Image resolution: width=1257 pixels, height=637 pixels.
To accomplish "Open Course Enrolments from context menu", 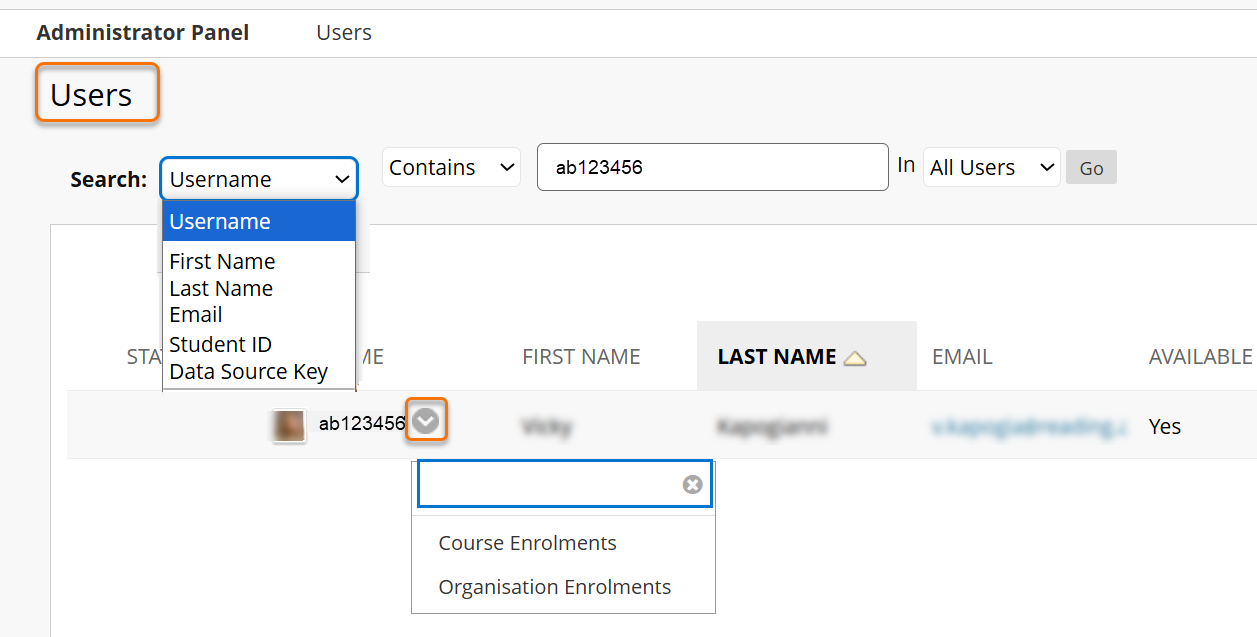I will [527, 543].
